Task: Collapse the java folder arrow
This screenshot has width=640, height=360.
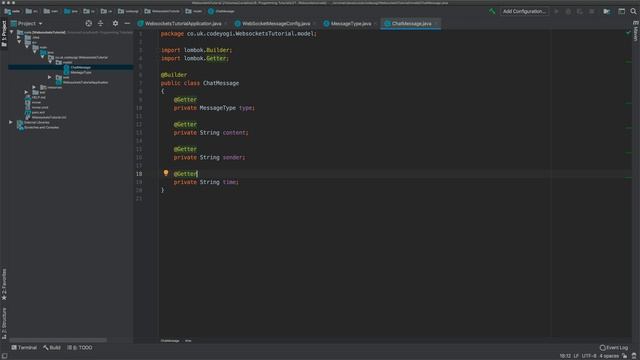Action: point(35,52)
